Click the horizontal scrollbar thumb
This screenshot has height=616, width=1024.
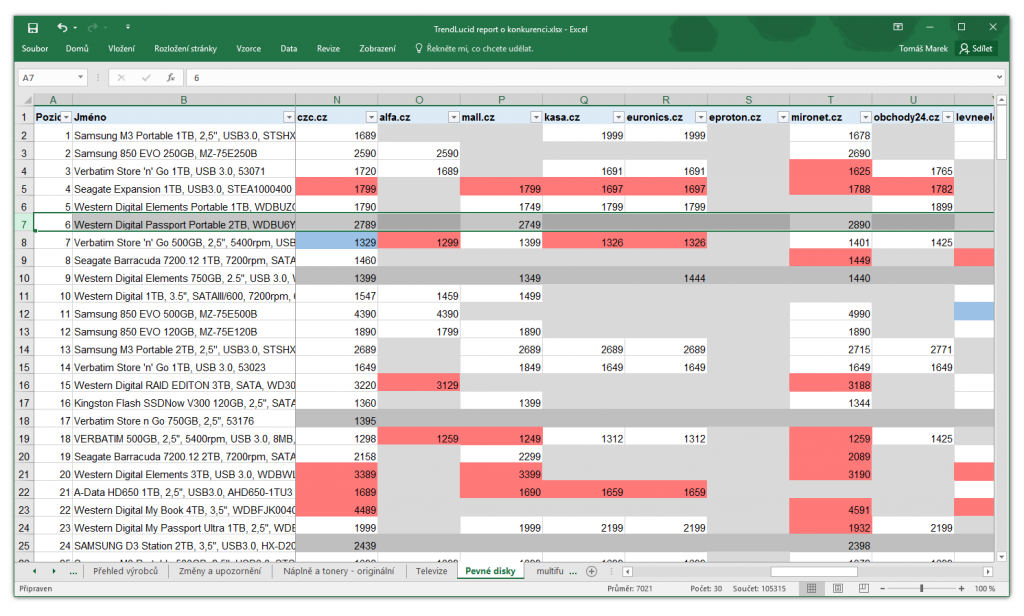814,572
